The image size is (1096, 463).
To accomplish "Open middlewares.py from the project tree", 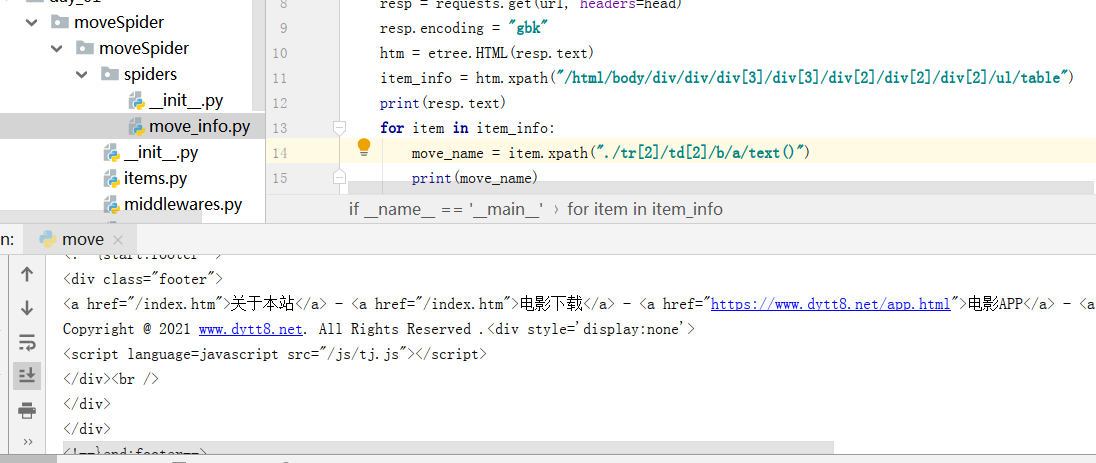I will click(182, 205).
